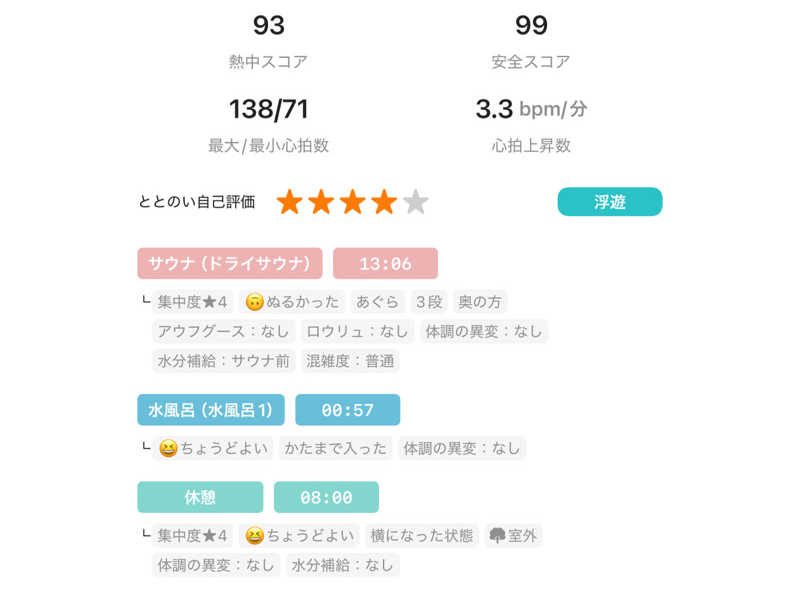Click the 08:00 rest time badge

pyautogui.click(x=326, y=497)
